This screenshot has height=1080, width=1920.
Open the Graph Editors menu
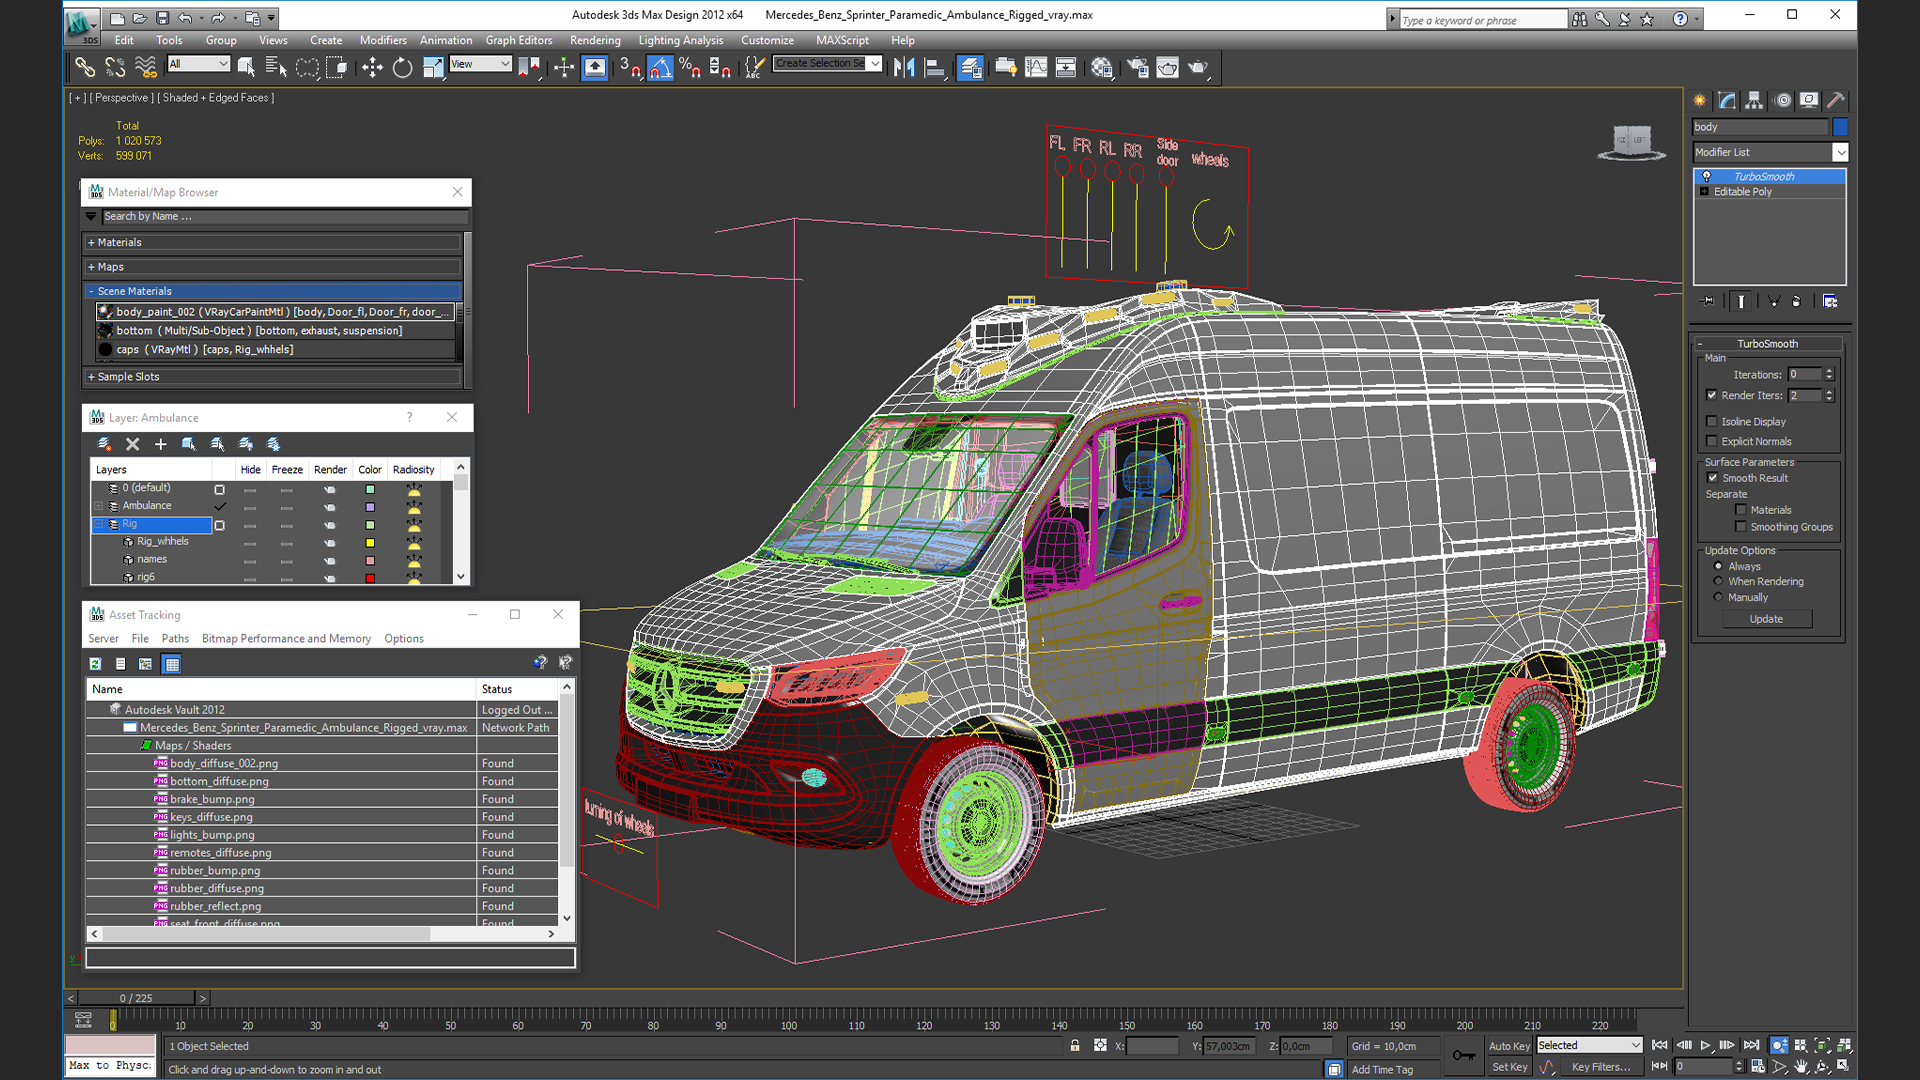519,40
